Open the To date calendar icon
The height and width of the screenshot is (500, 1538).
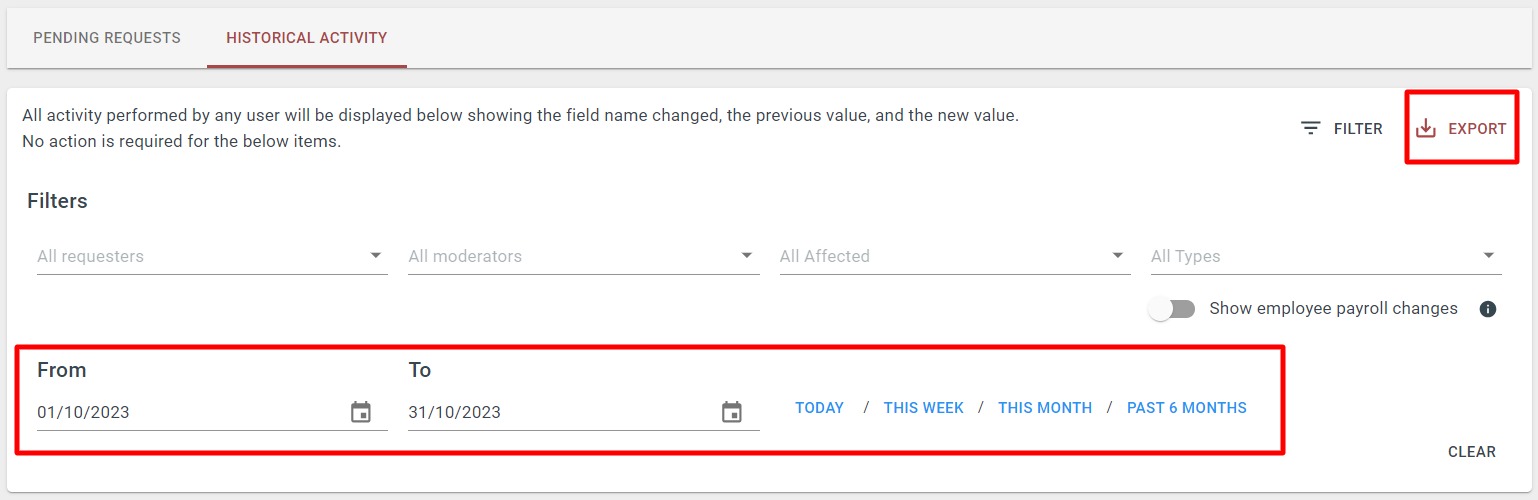(732, 412)
